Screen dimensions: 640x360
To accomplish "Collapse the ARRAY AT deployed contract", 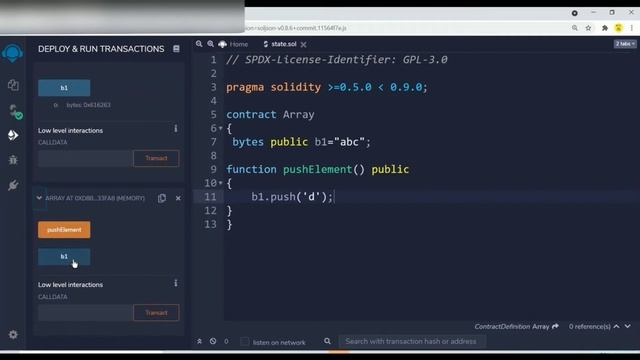I will tap(39, 198).
